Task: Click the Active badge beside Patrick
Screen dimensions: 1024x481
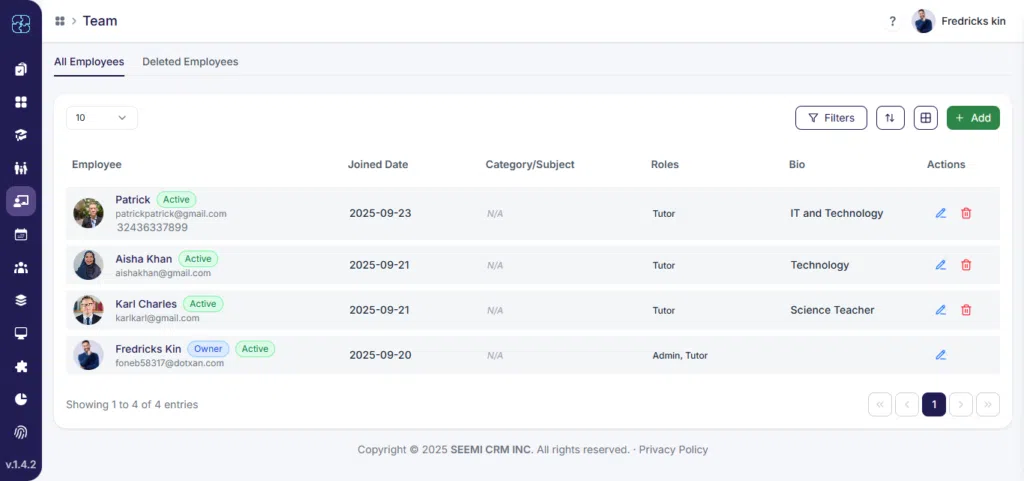Action: click(176, 200)
